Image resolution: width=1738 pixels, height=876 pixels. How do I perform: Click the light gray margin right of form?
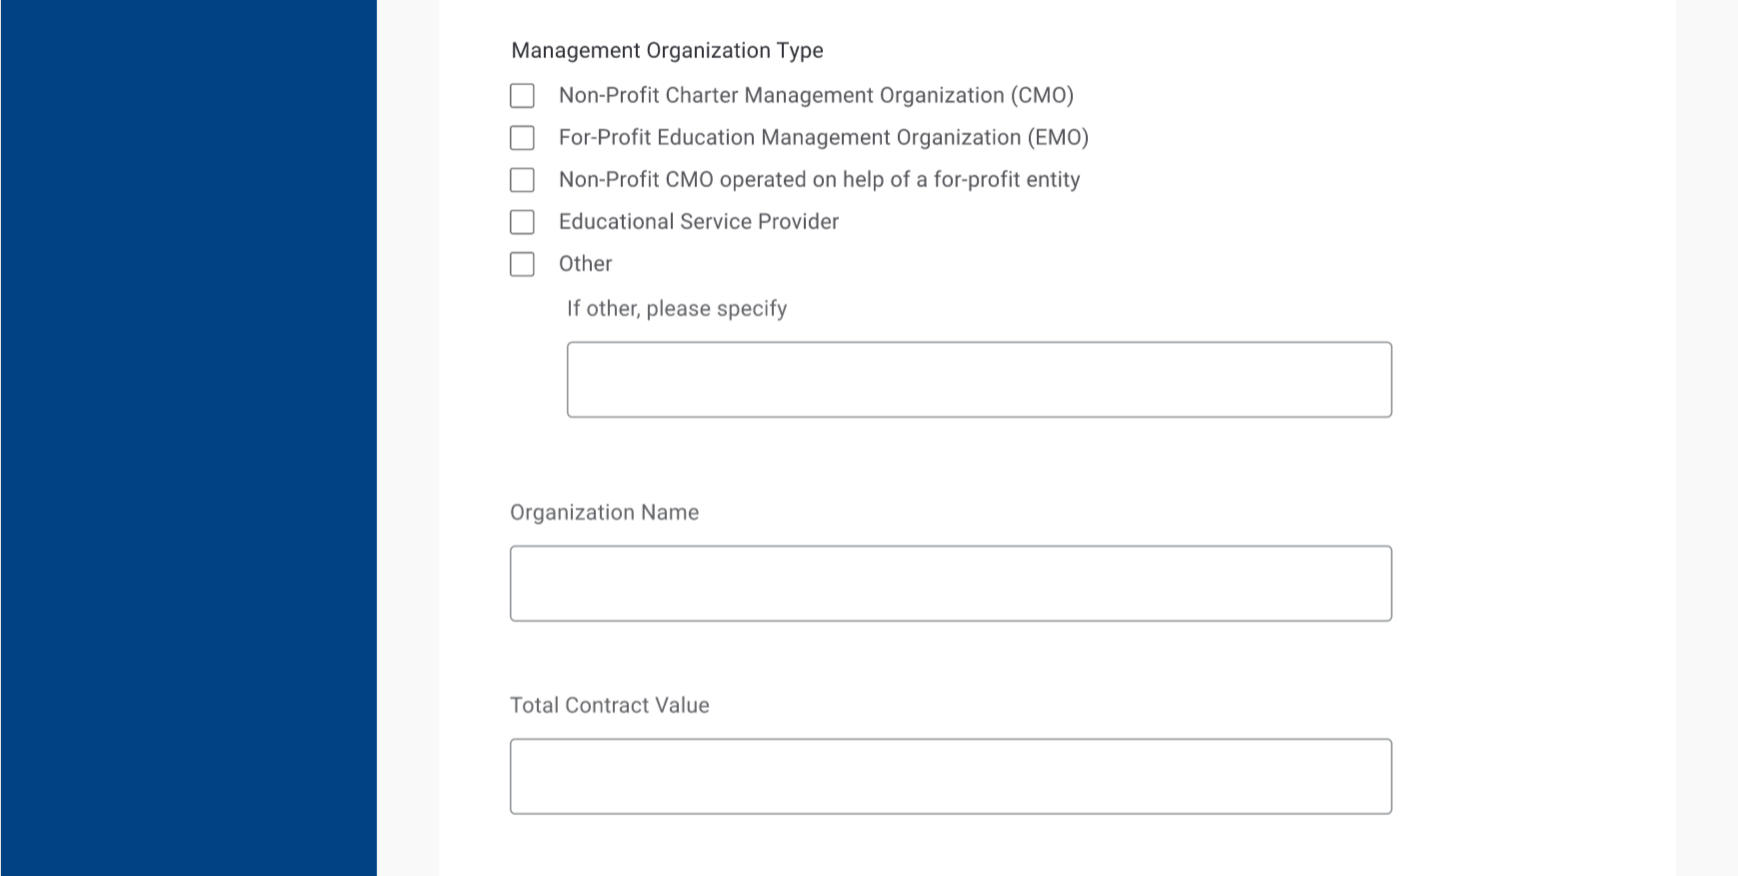point(1706,438)
